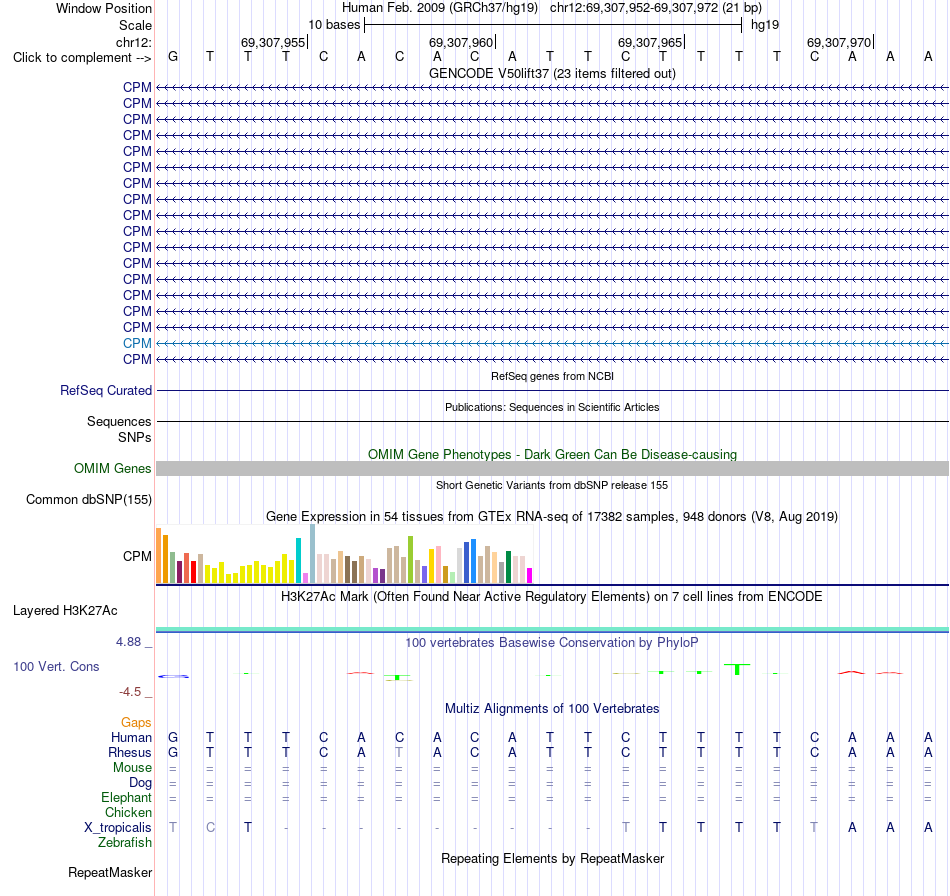Click the 'Click to complement -->' label
This screenshot has height=896, width=950.
point(82,58)
